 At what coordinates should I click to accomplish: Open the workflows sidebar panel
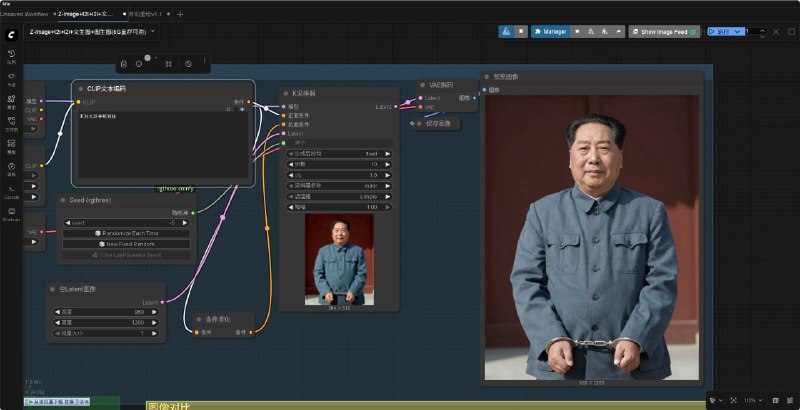(11, 124)
